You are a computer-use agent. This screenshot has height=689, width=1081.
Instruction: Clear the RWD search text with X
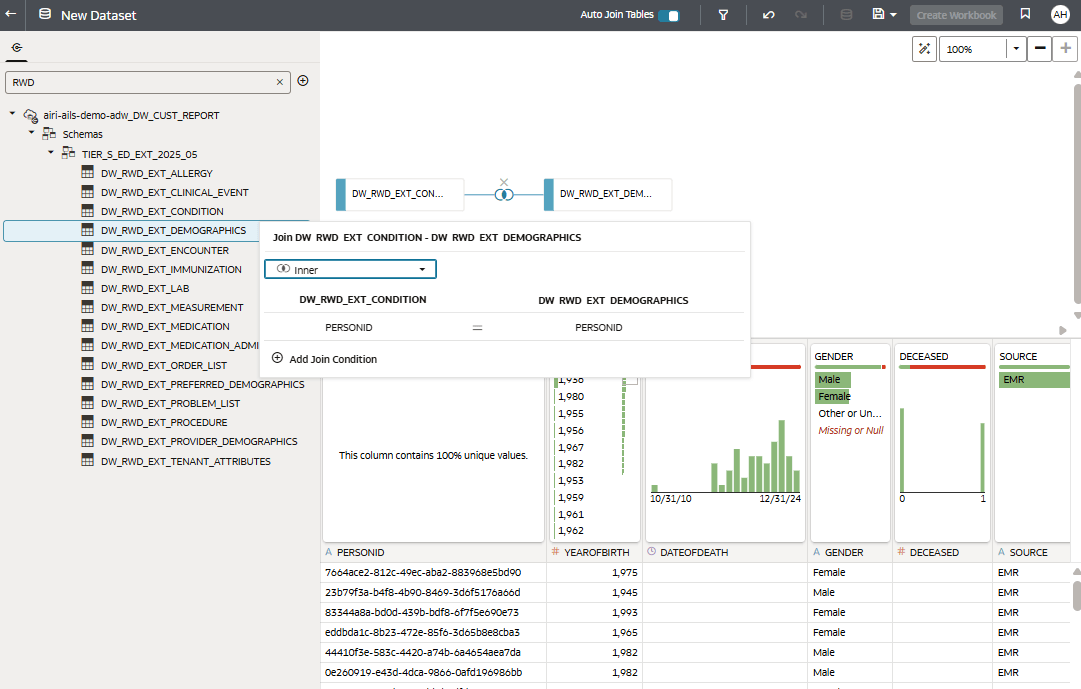tap(279, 82)
